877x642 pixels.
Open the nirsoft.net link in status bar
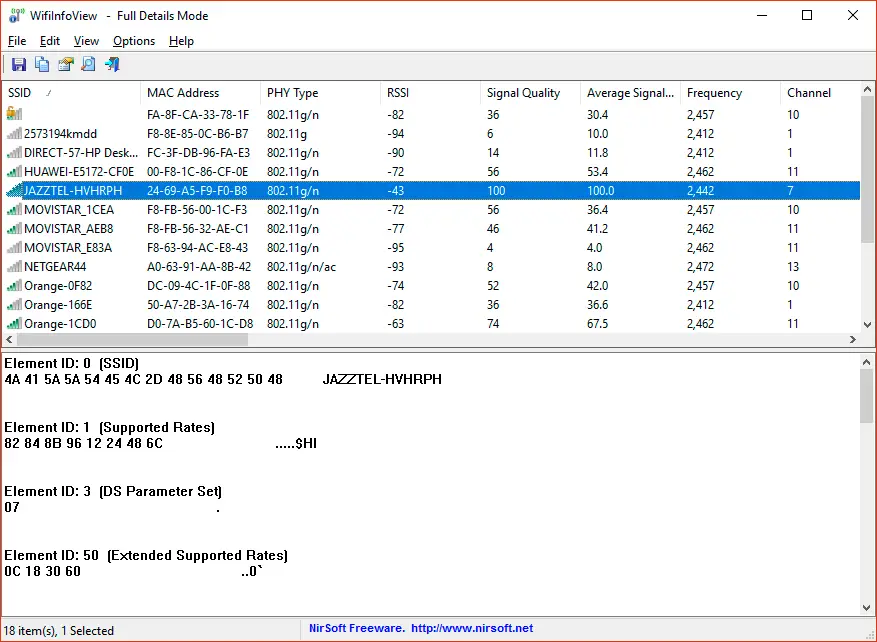[x=472, y=629]
